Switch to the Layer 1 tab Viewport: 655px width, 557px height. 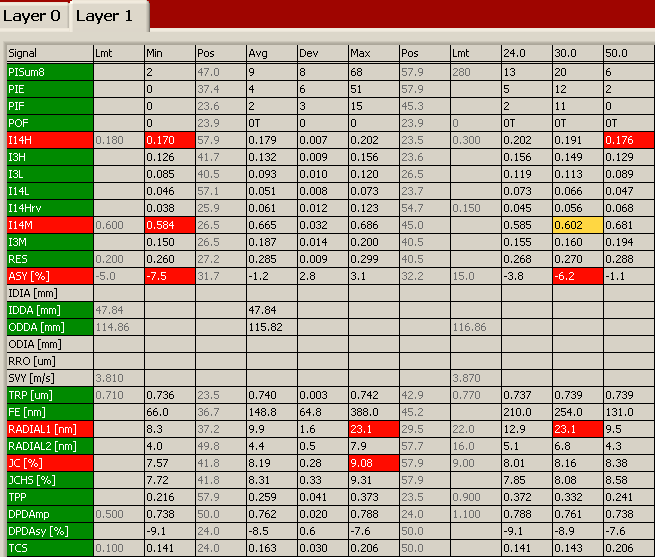[109, 16]
